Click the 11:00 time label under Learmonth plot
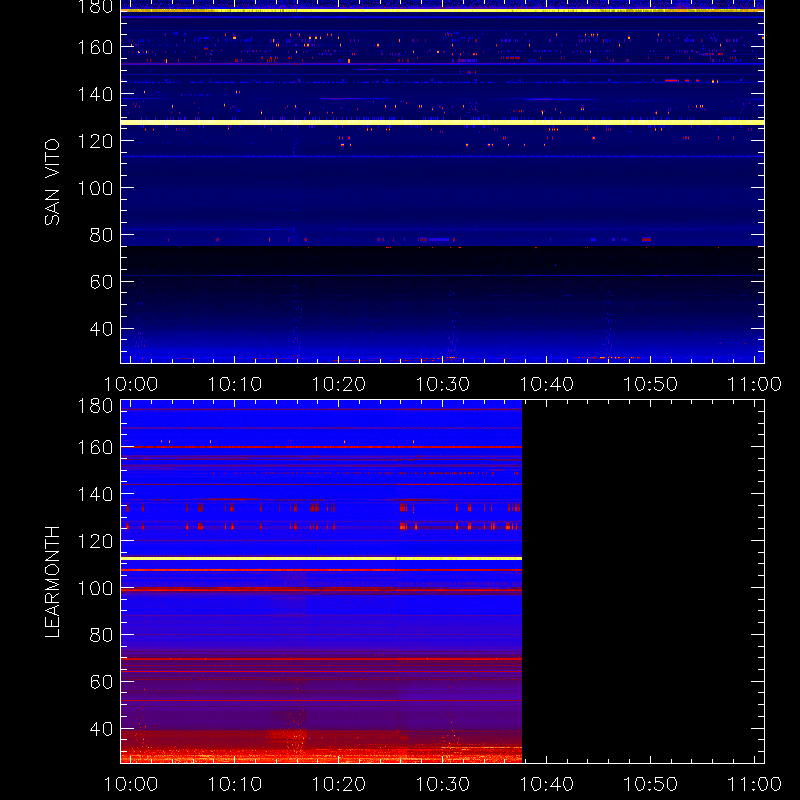Viewport: 800px width, 800px height. point(755,784)
